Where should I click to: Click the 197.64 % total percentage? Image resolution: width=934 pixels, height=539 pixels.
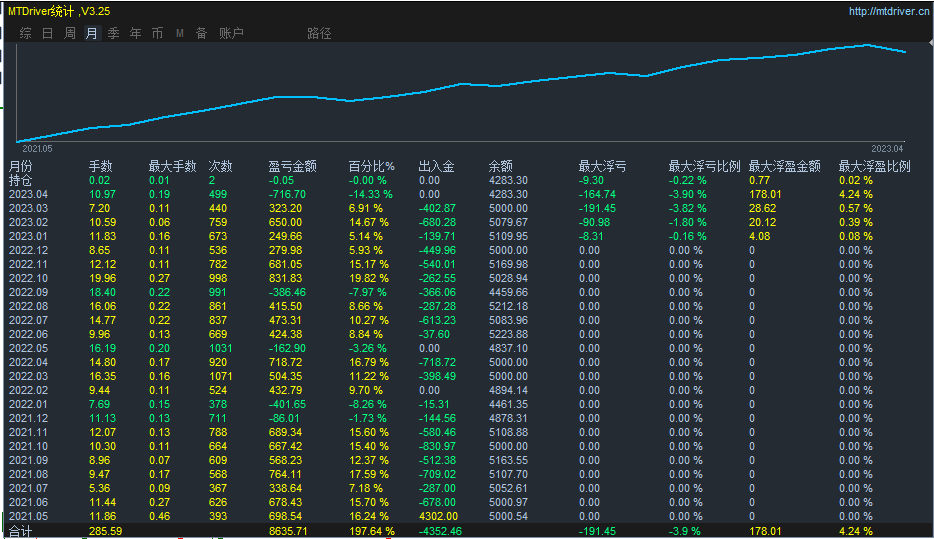pyautogui.click(x=372, y=531)
